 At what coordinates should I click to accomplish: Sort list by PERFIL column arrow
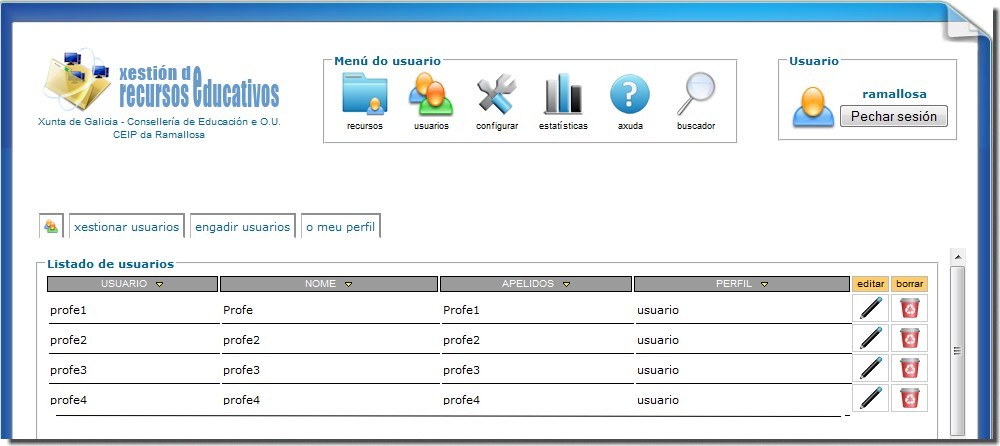click(763, 285)
